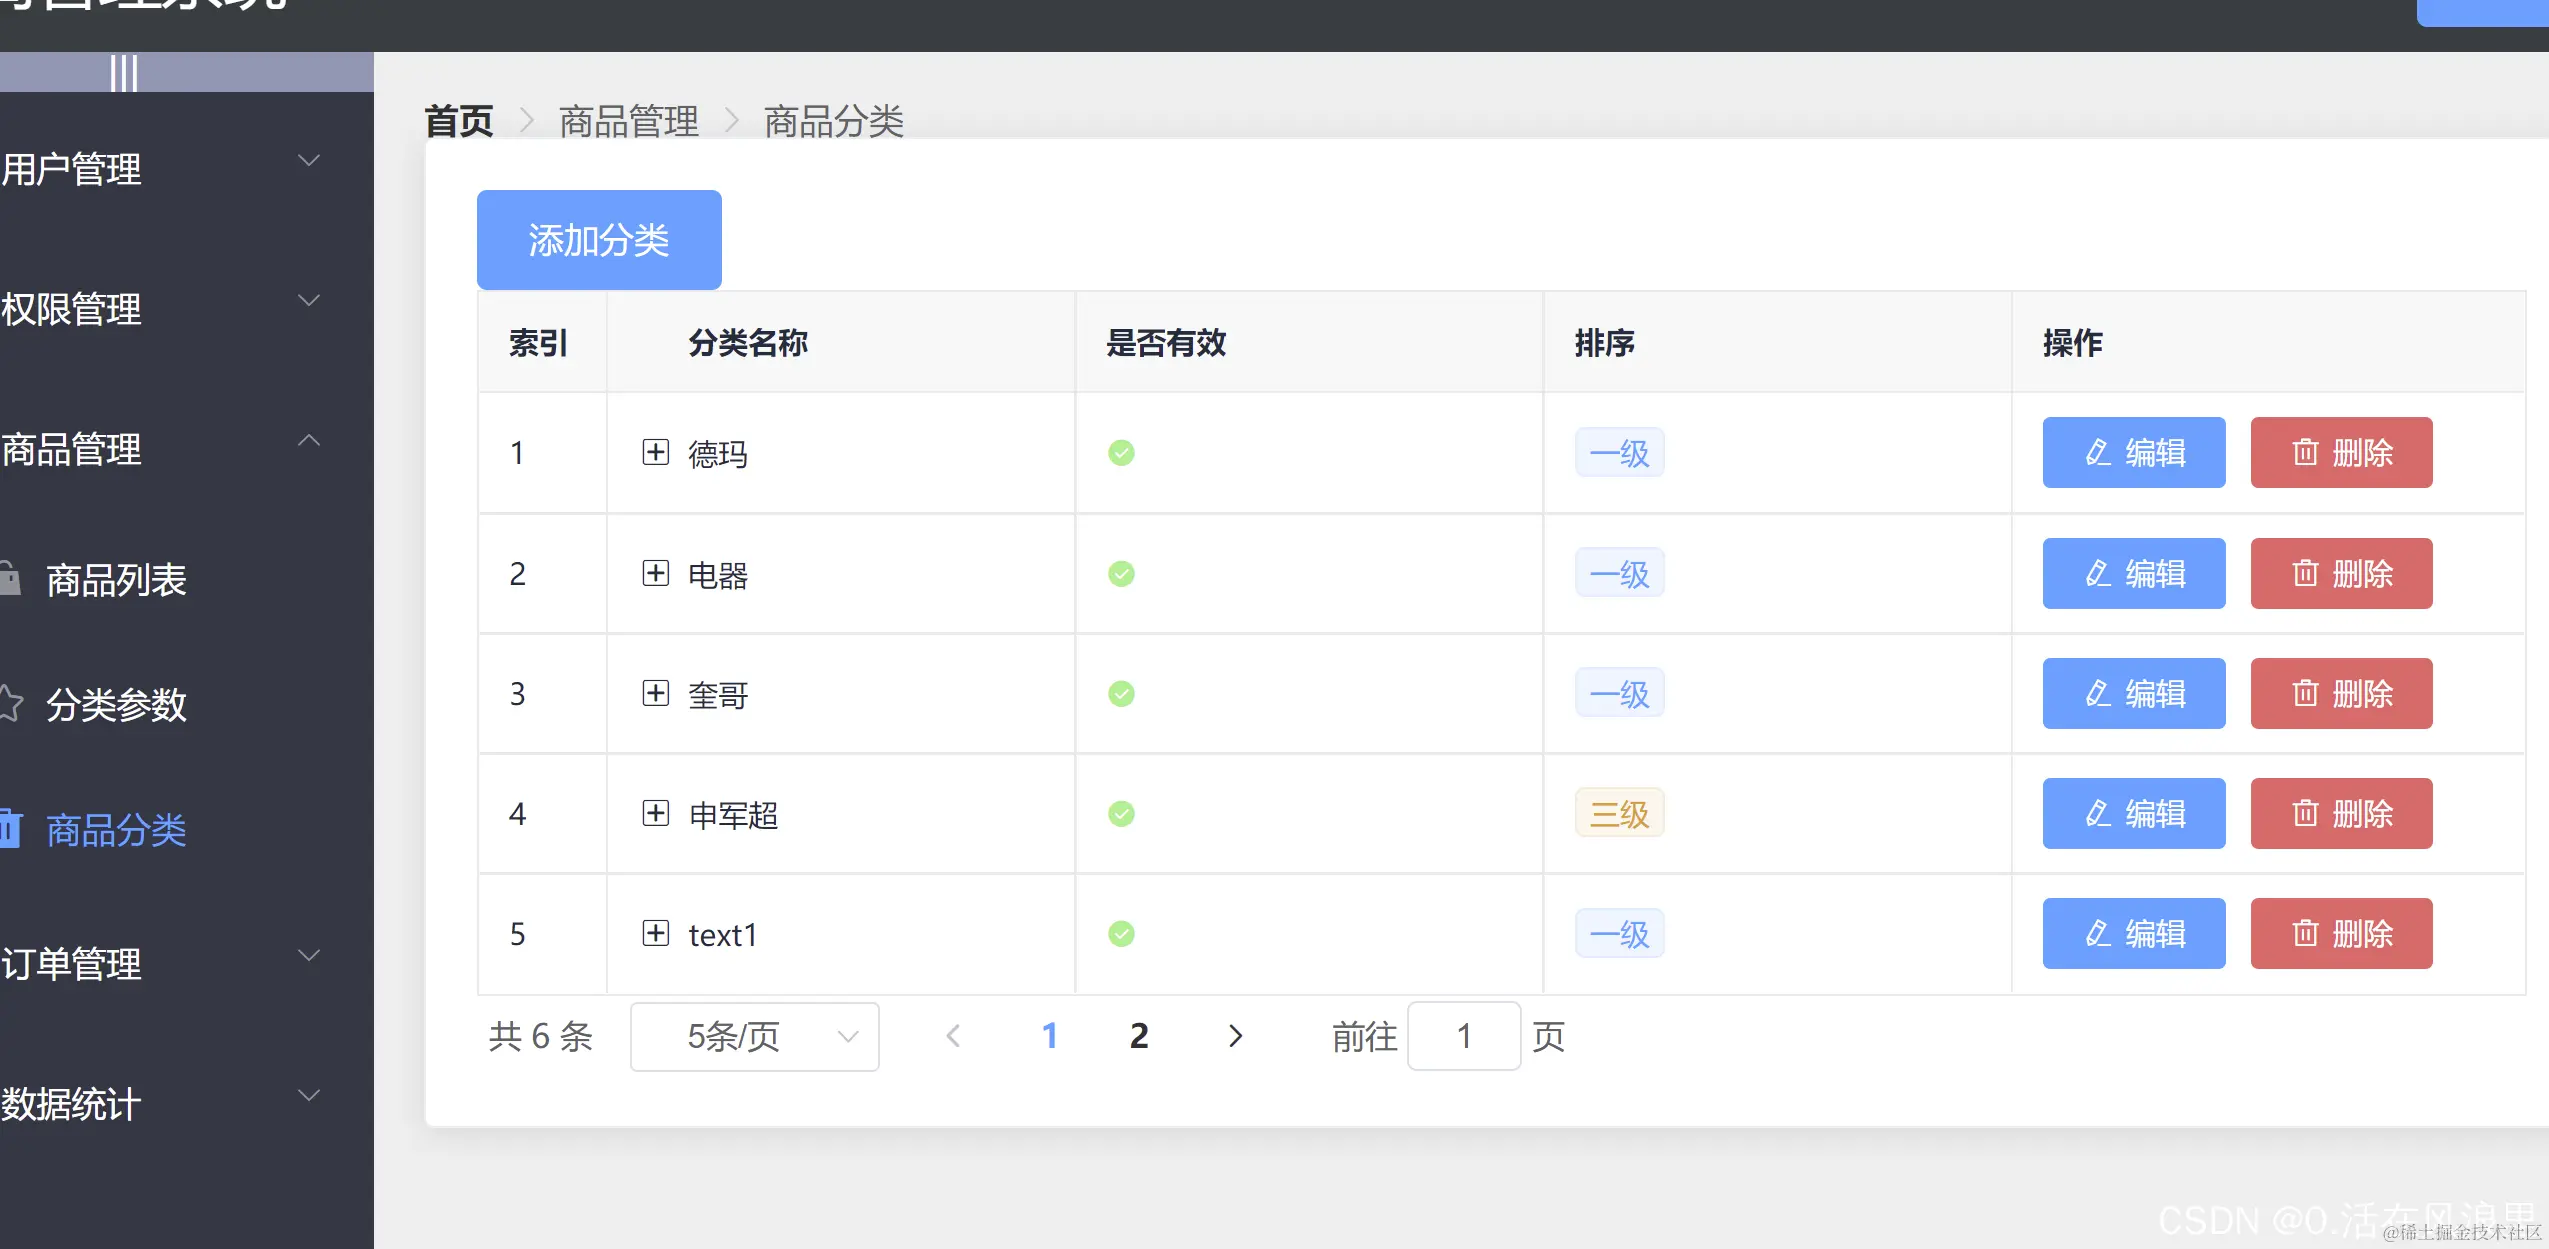Screen dimensions: 2549x1249
Task: Click the green valid icon for text1
Action: point(1121,934)
